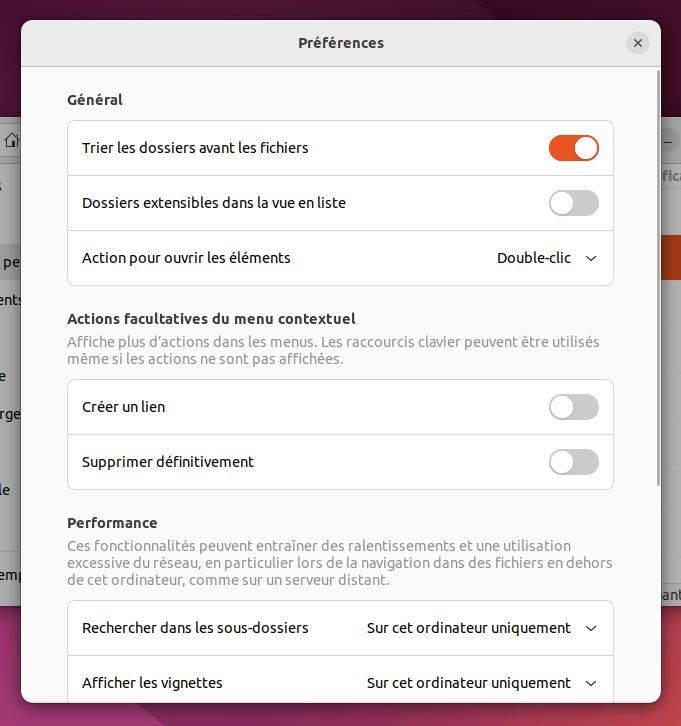Enable Dossiers extensibles dans la vue en liste
The height and width of the screenshot is (726, 681).
click(574, 203)
